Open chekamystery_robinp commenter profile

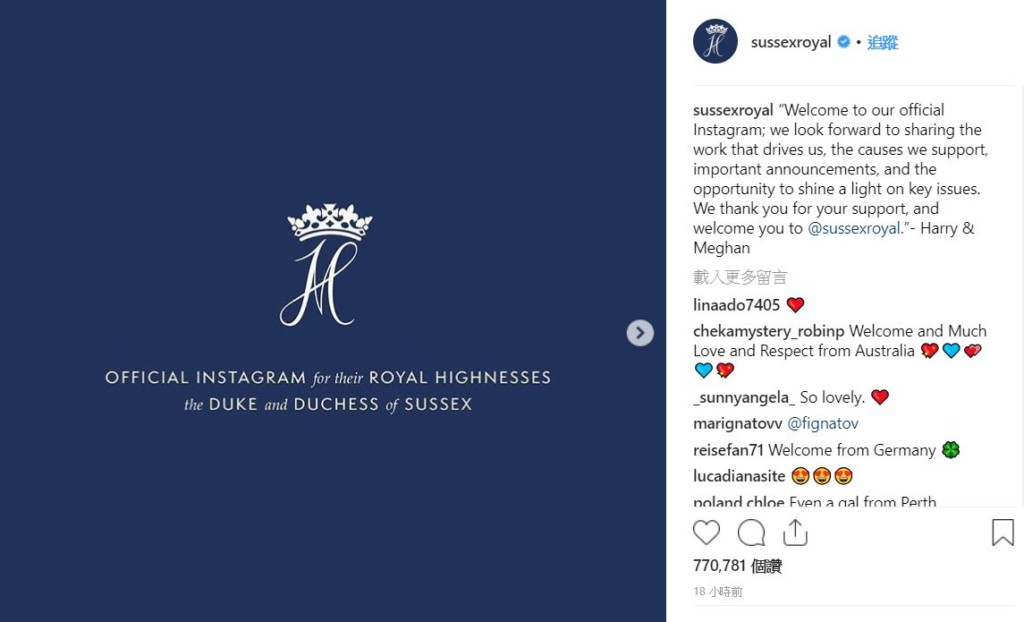coord(769,331)
